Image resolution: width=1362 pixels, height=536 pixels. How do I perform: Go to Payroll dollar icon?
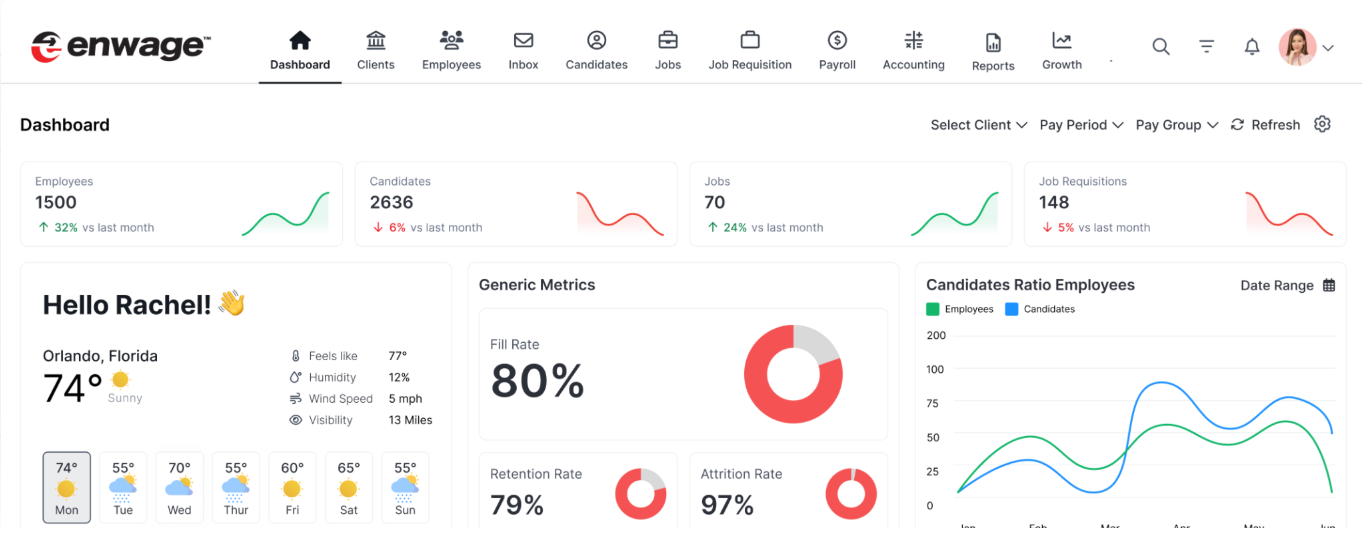pyautogui.click(x=837, y=41)
